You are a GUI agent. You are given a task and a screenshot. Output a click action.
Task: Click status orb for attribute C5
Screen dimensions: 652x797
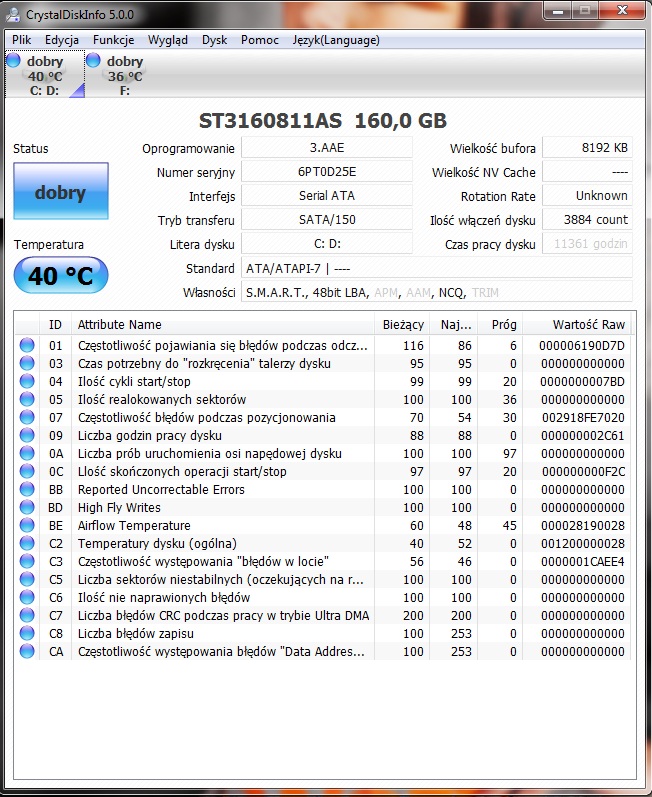(x=27, y=579)
